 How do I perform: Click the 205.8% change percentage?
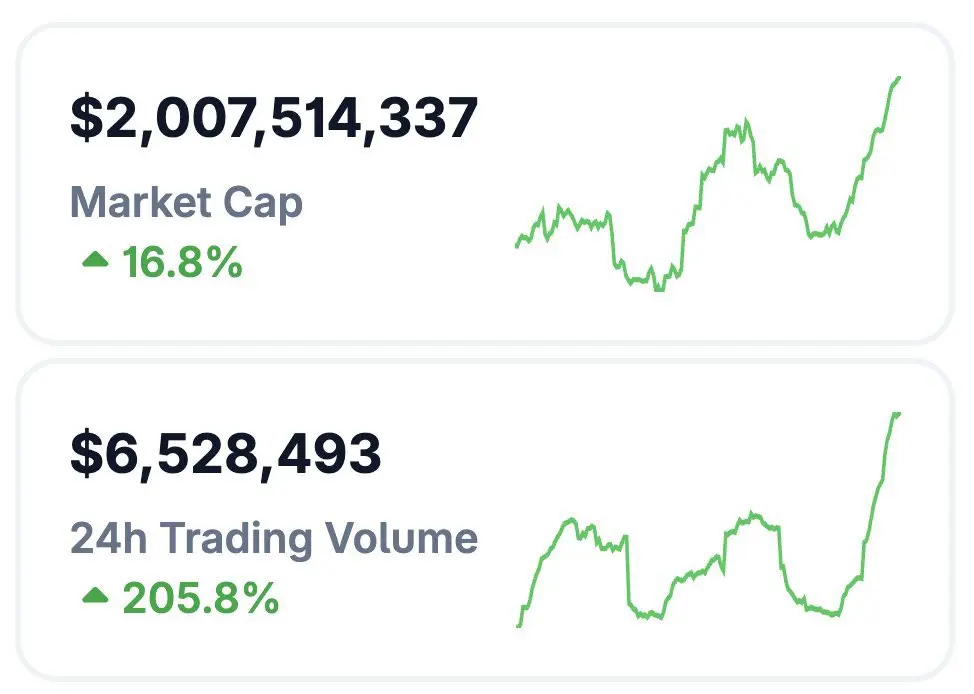pyautogui.click(x=201, y=598)
